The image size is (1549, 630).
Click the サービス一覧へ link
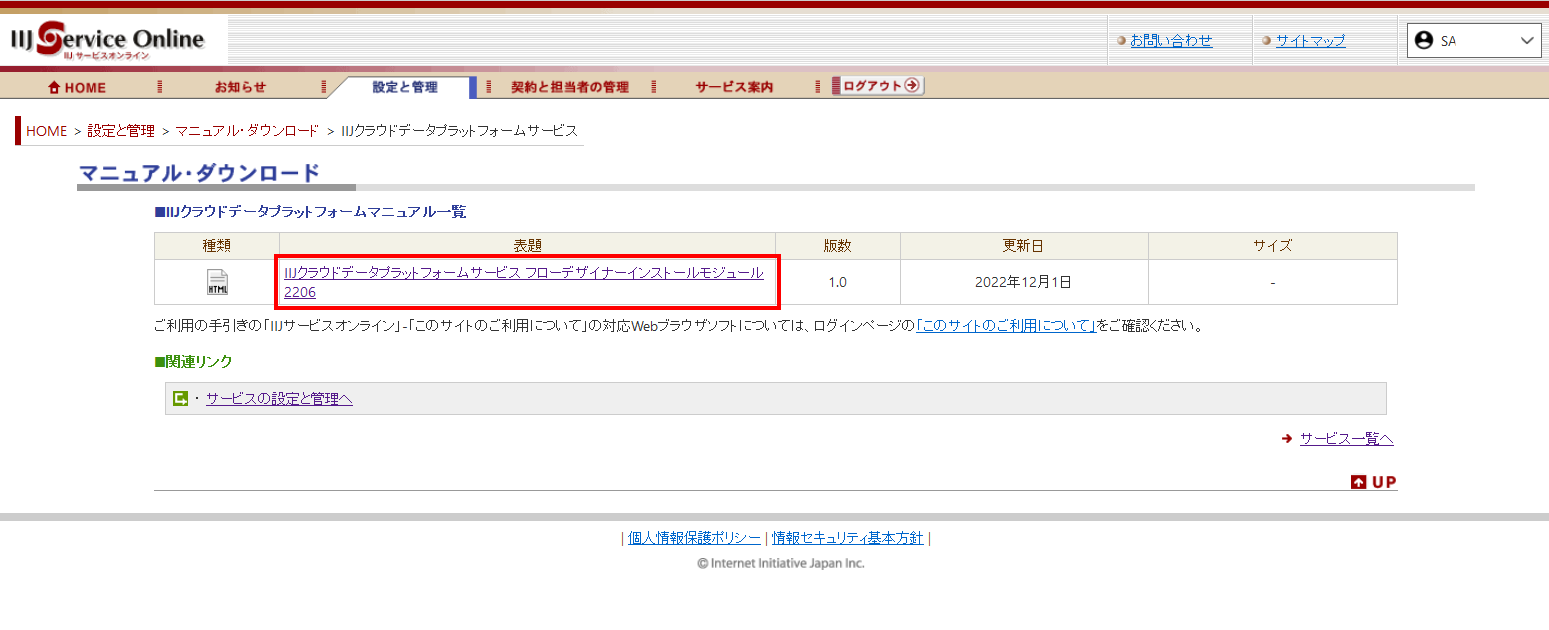(1346, 439)
